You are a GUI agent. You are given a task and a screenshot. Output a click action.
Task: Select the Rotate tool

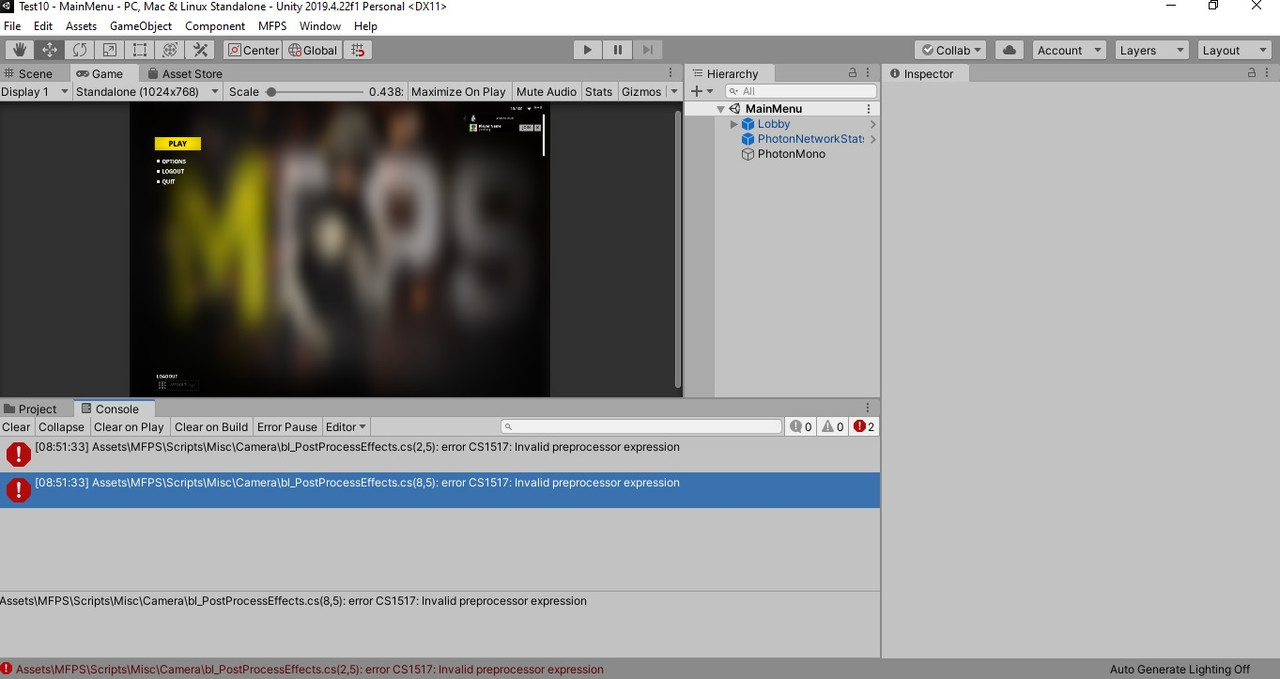coord(80,50)
